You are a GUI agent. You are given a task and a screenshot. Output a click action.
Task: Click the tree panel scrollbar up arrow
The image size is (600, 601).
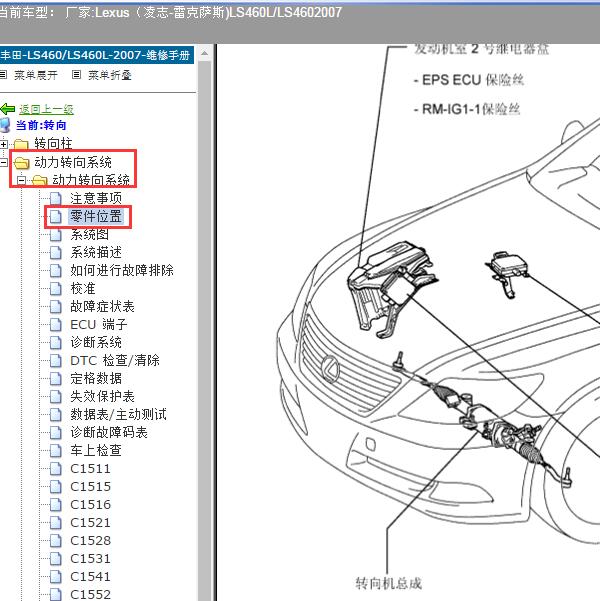click(x=205, y=54)
